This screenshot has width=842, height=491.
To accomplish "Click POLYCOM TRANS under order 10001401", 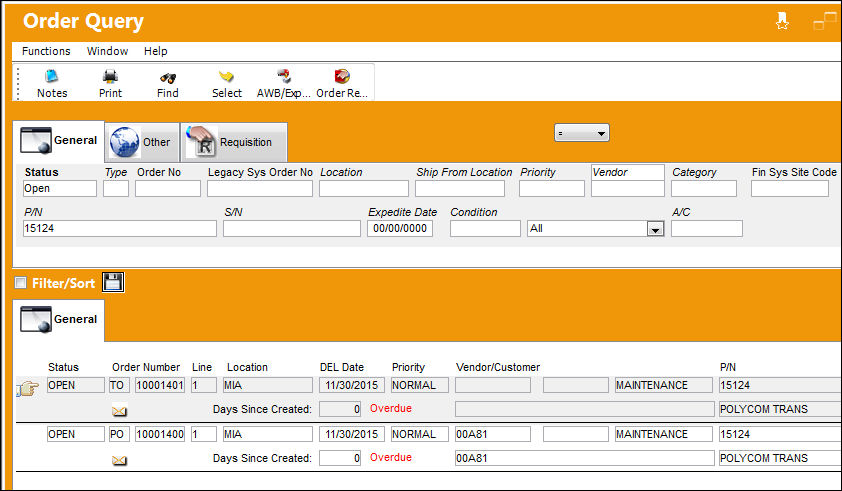I will point(780,409).
